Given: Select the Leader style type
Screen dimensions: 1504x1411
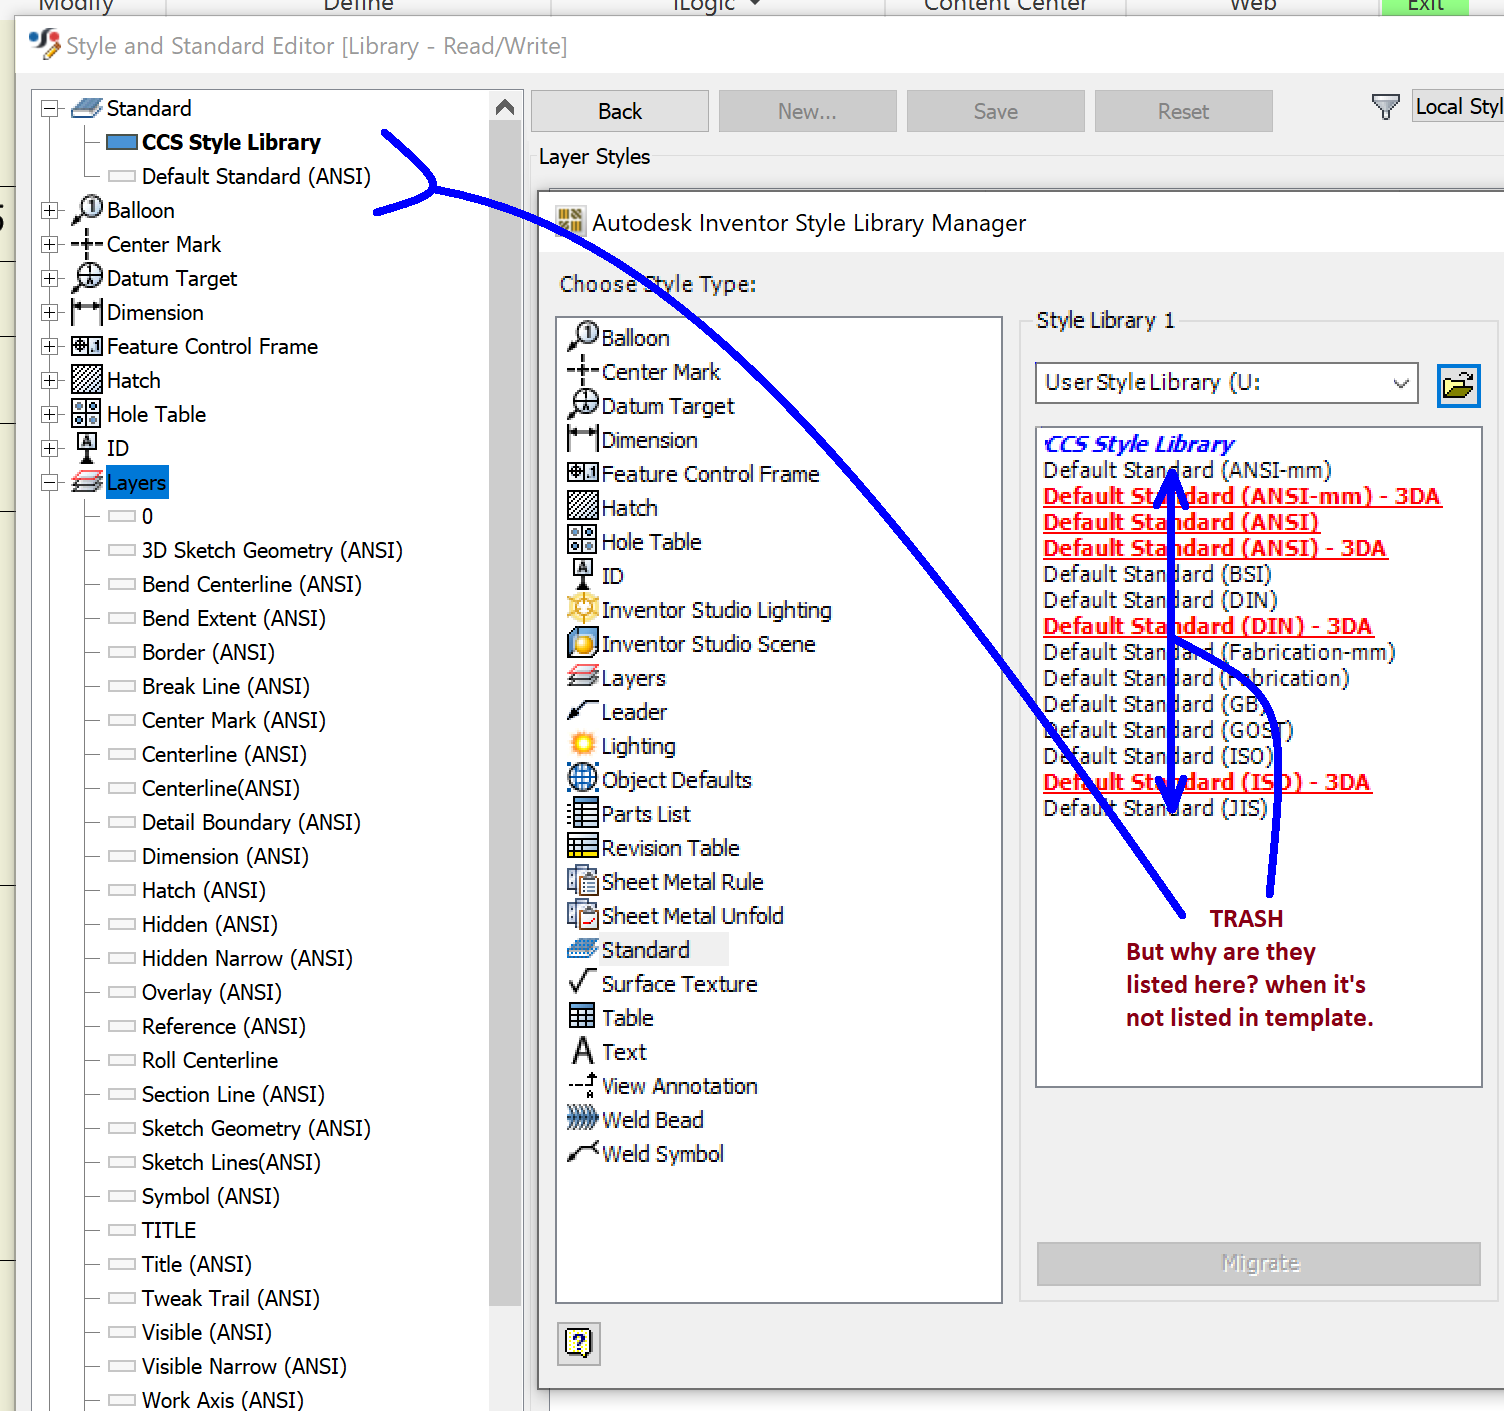Looking at the screenshot, I should pos(634,712).
